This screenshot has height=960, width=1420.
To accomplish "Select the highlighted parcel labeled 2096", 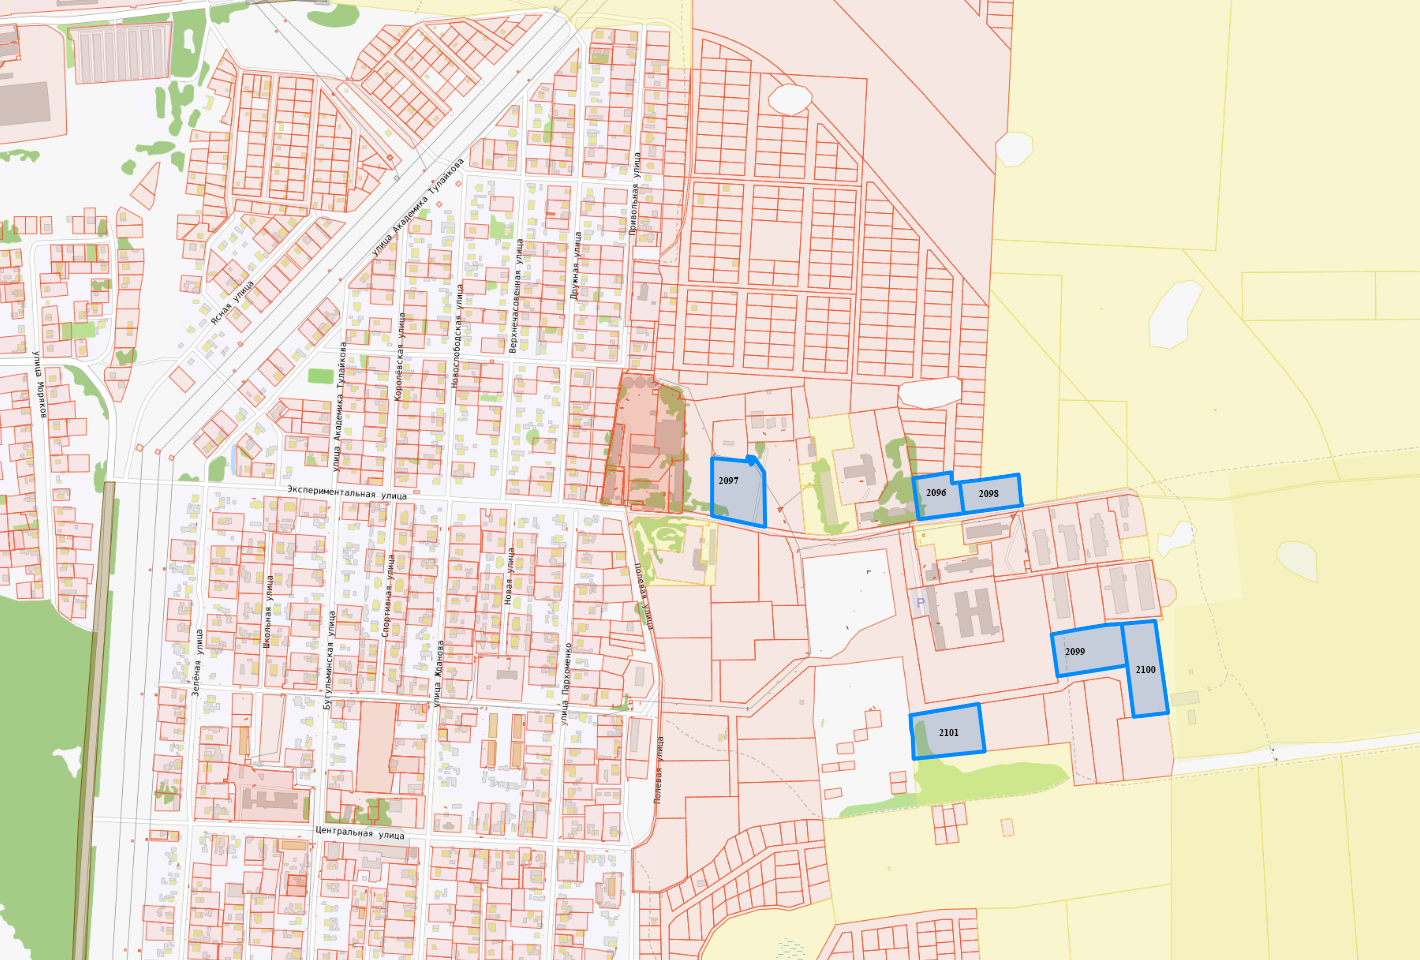I will pos(936,497).
